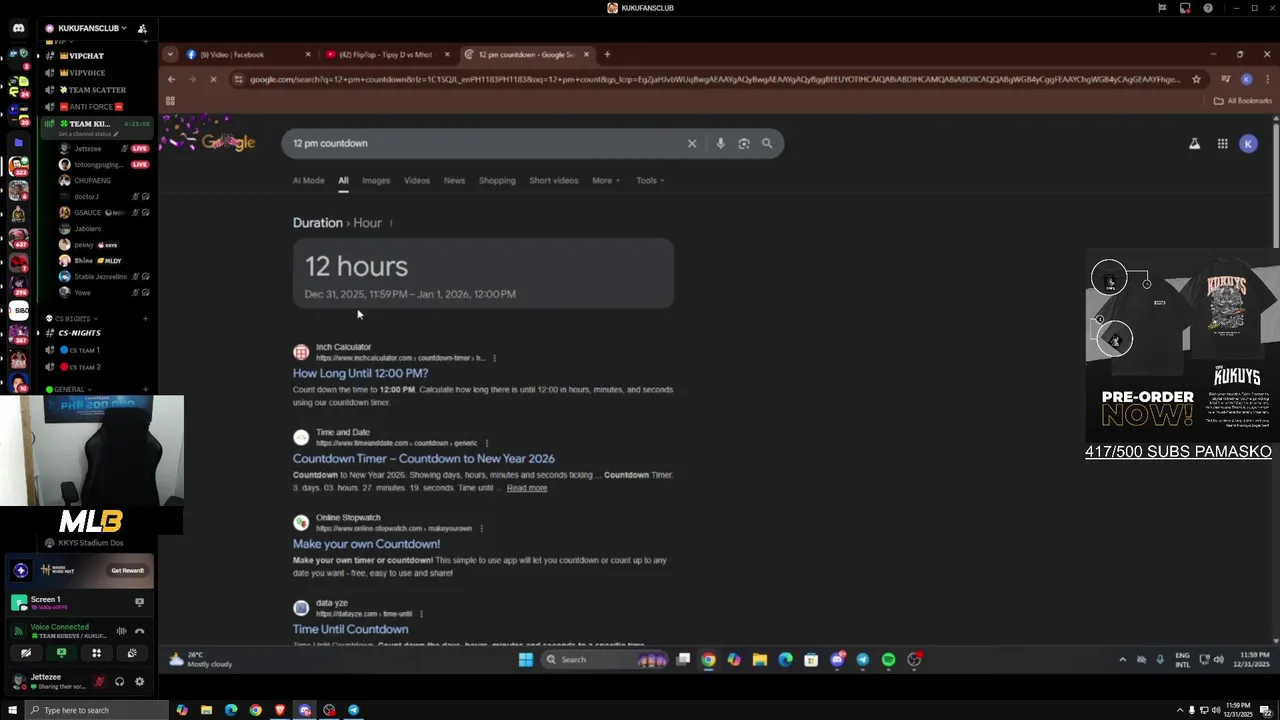Open Spotify from the shared screen taskbar

tap(888, 660)
